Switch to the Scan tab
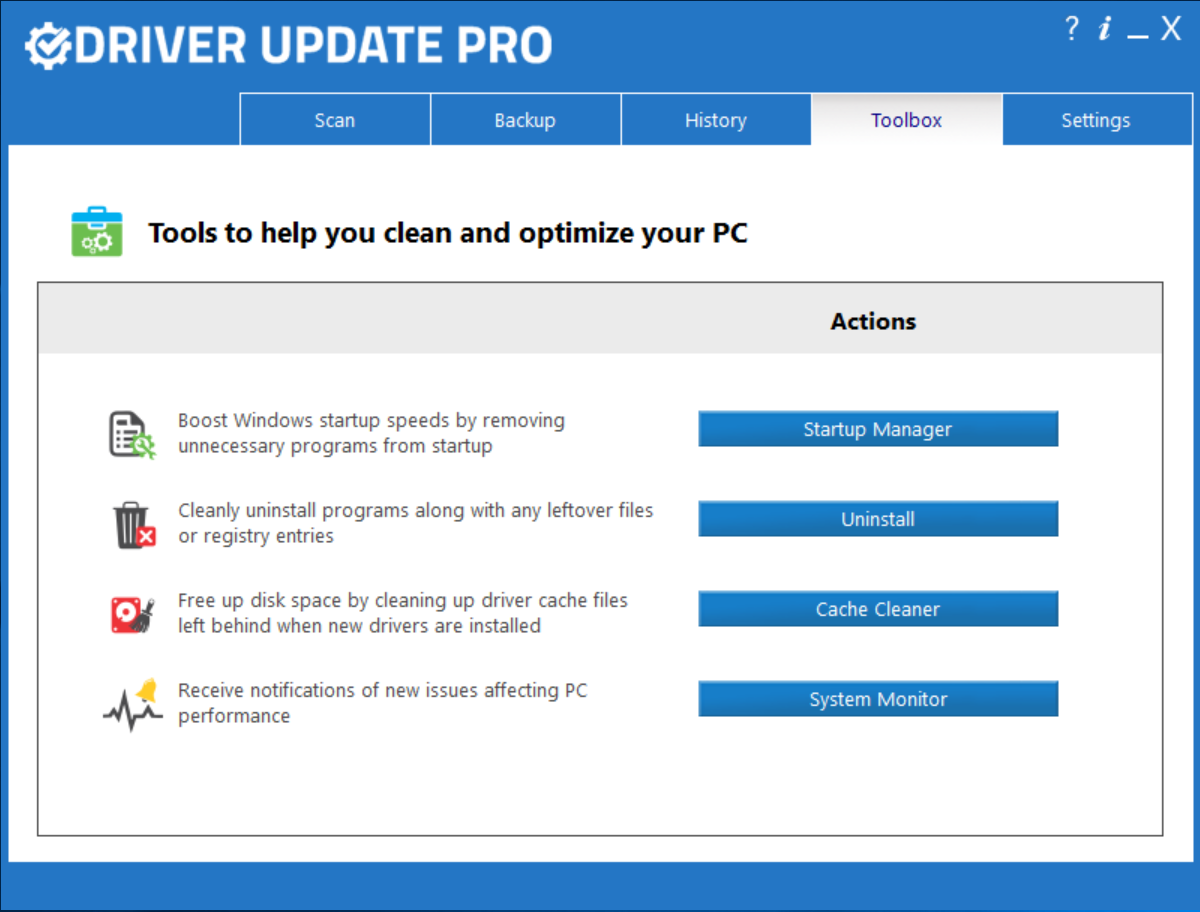 point(335,120)
